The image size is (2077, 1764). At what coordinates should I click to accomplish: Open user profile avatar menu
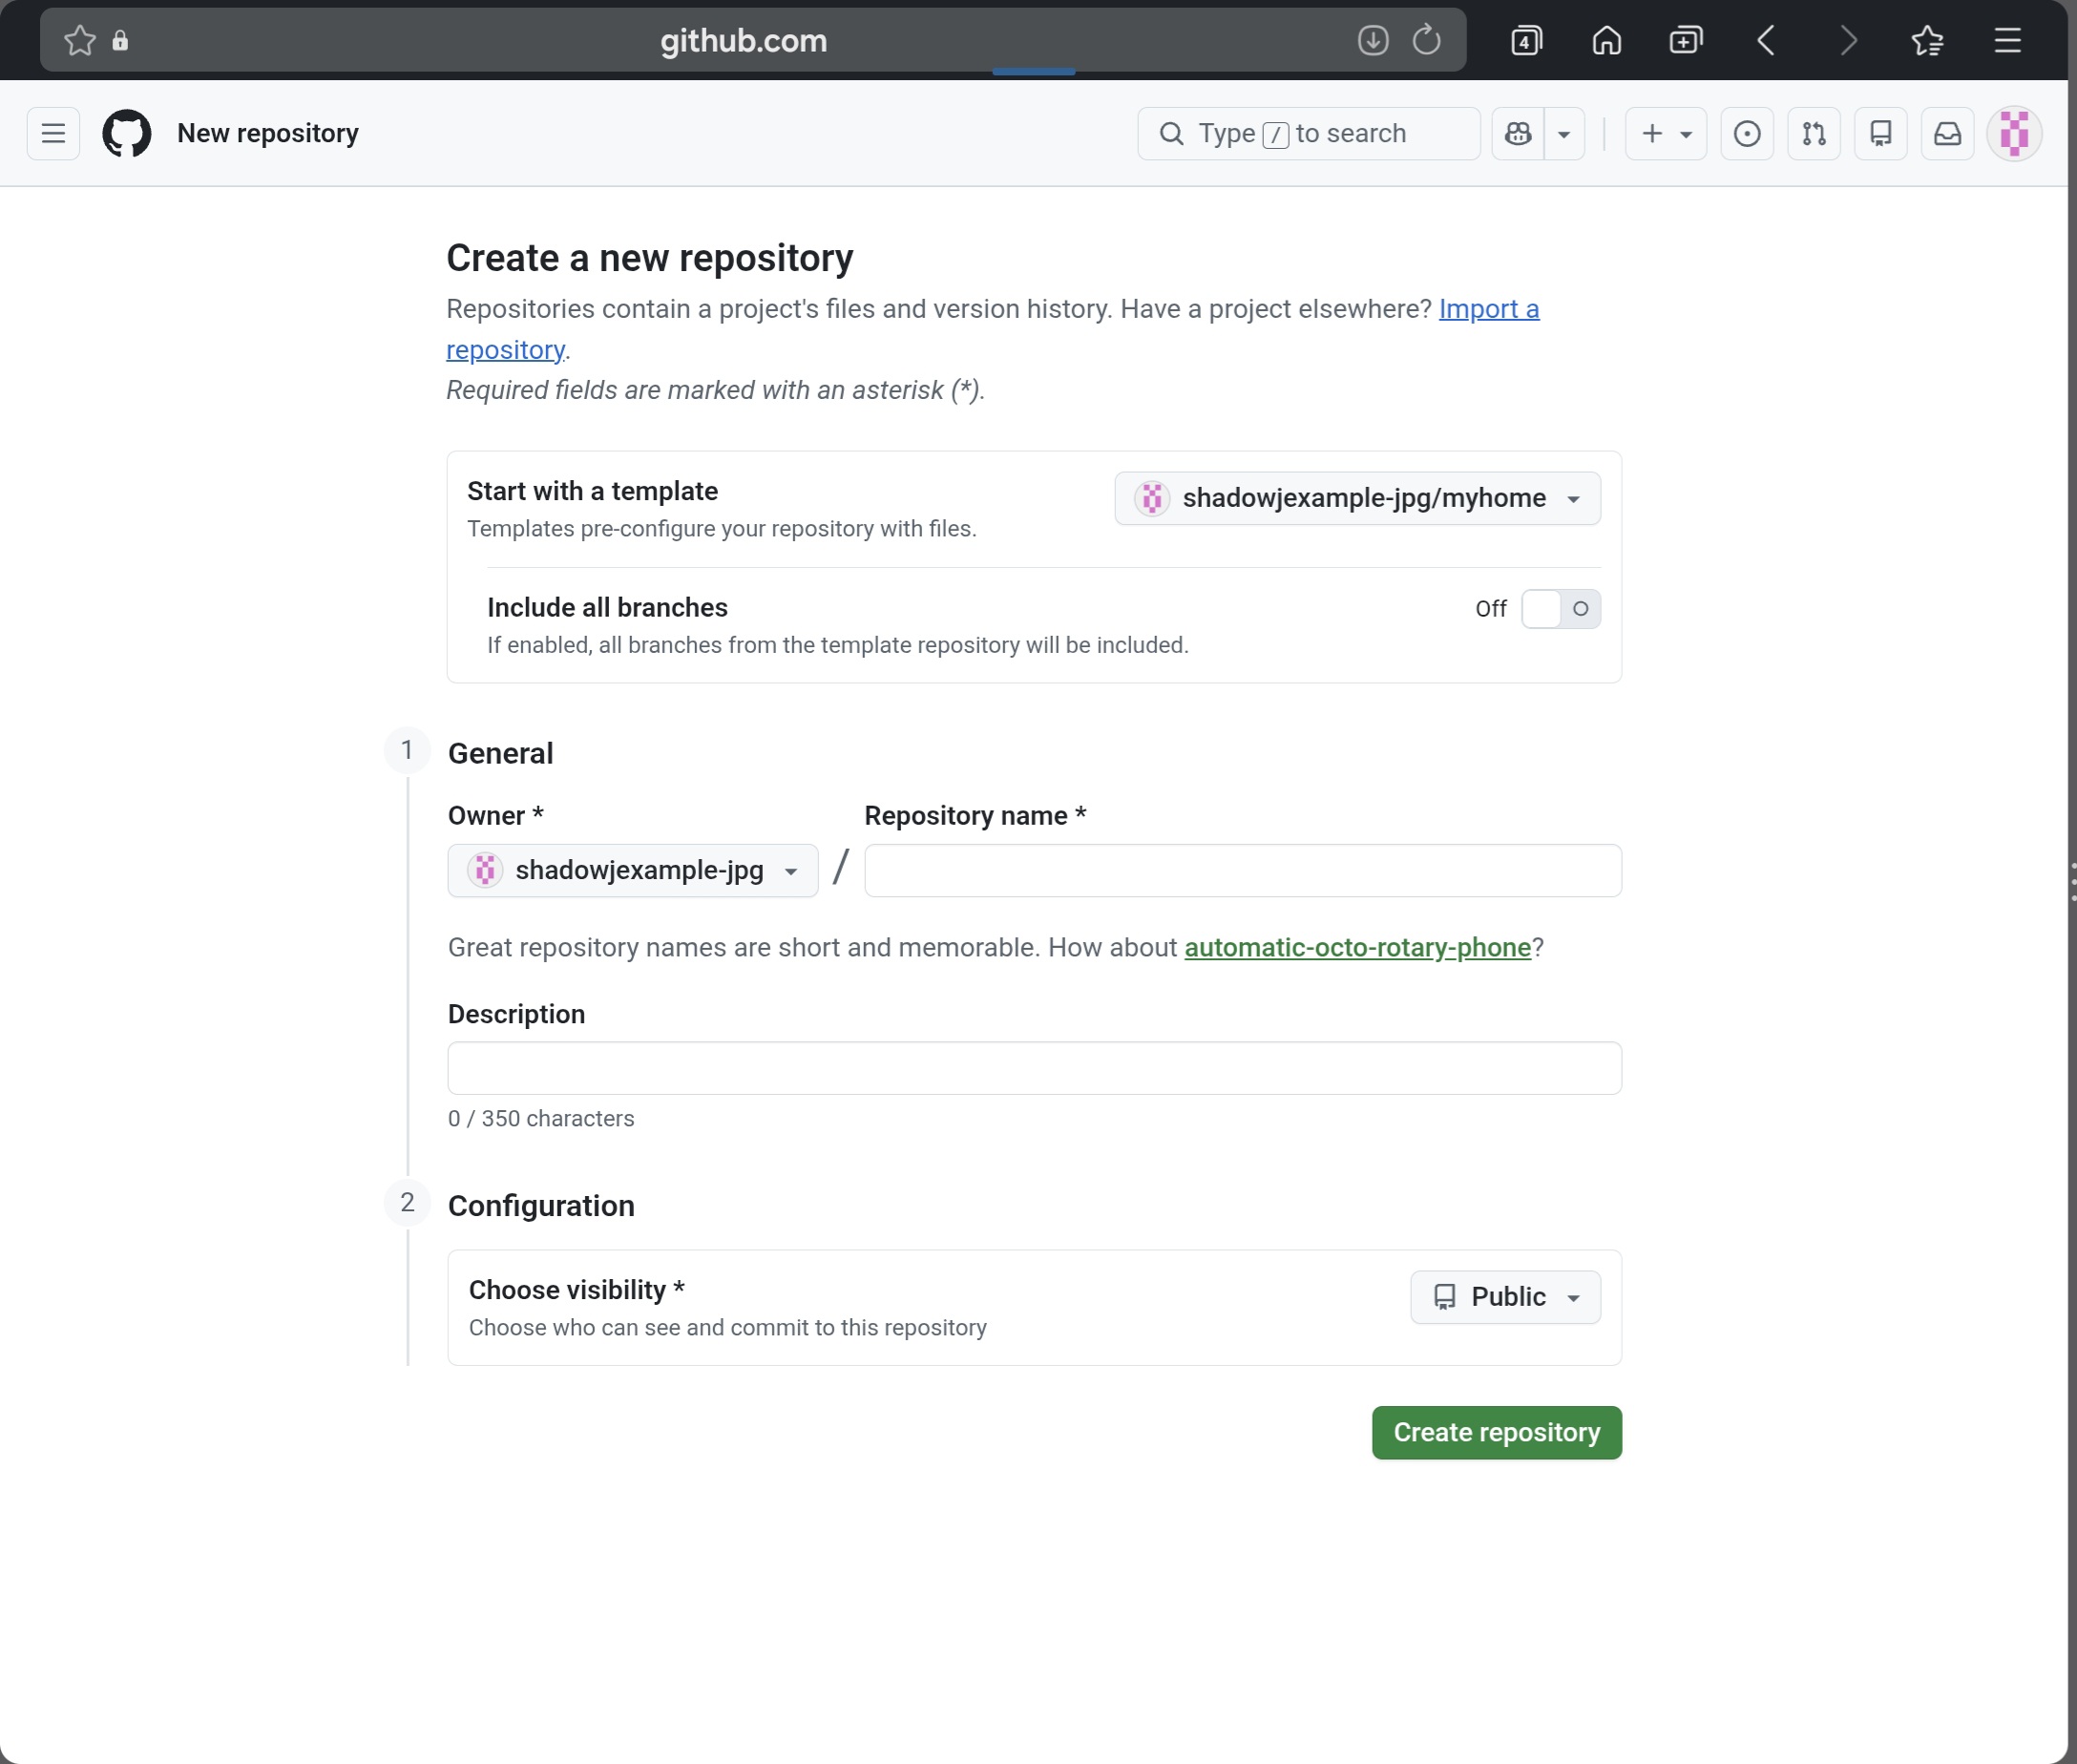pos(2013,133)
